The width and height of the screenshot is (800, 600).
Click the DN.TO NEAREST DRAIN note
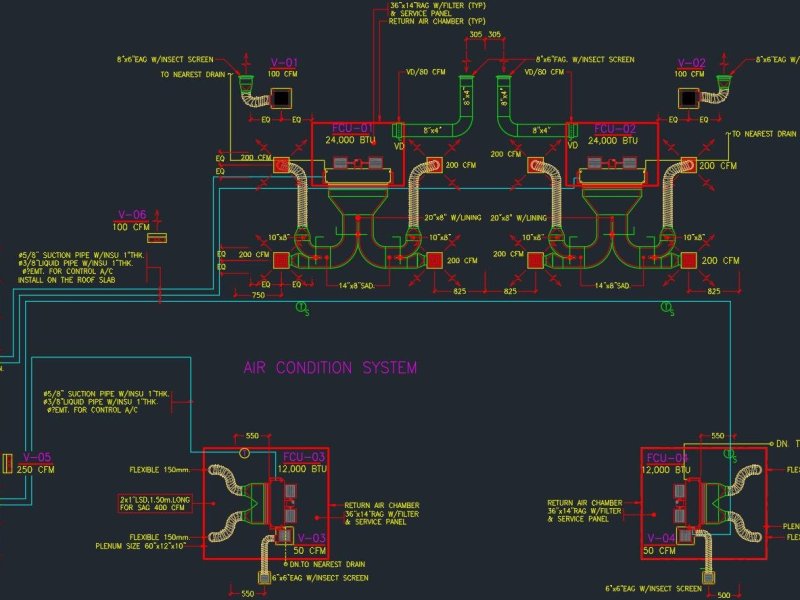tap(327, 564)
